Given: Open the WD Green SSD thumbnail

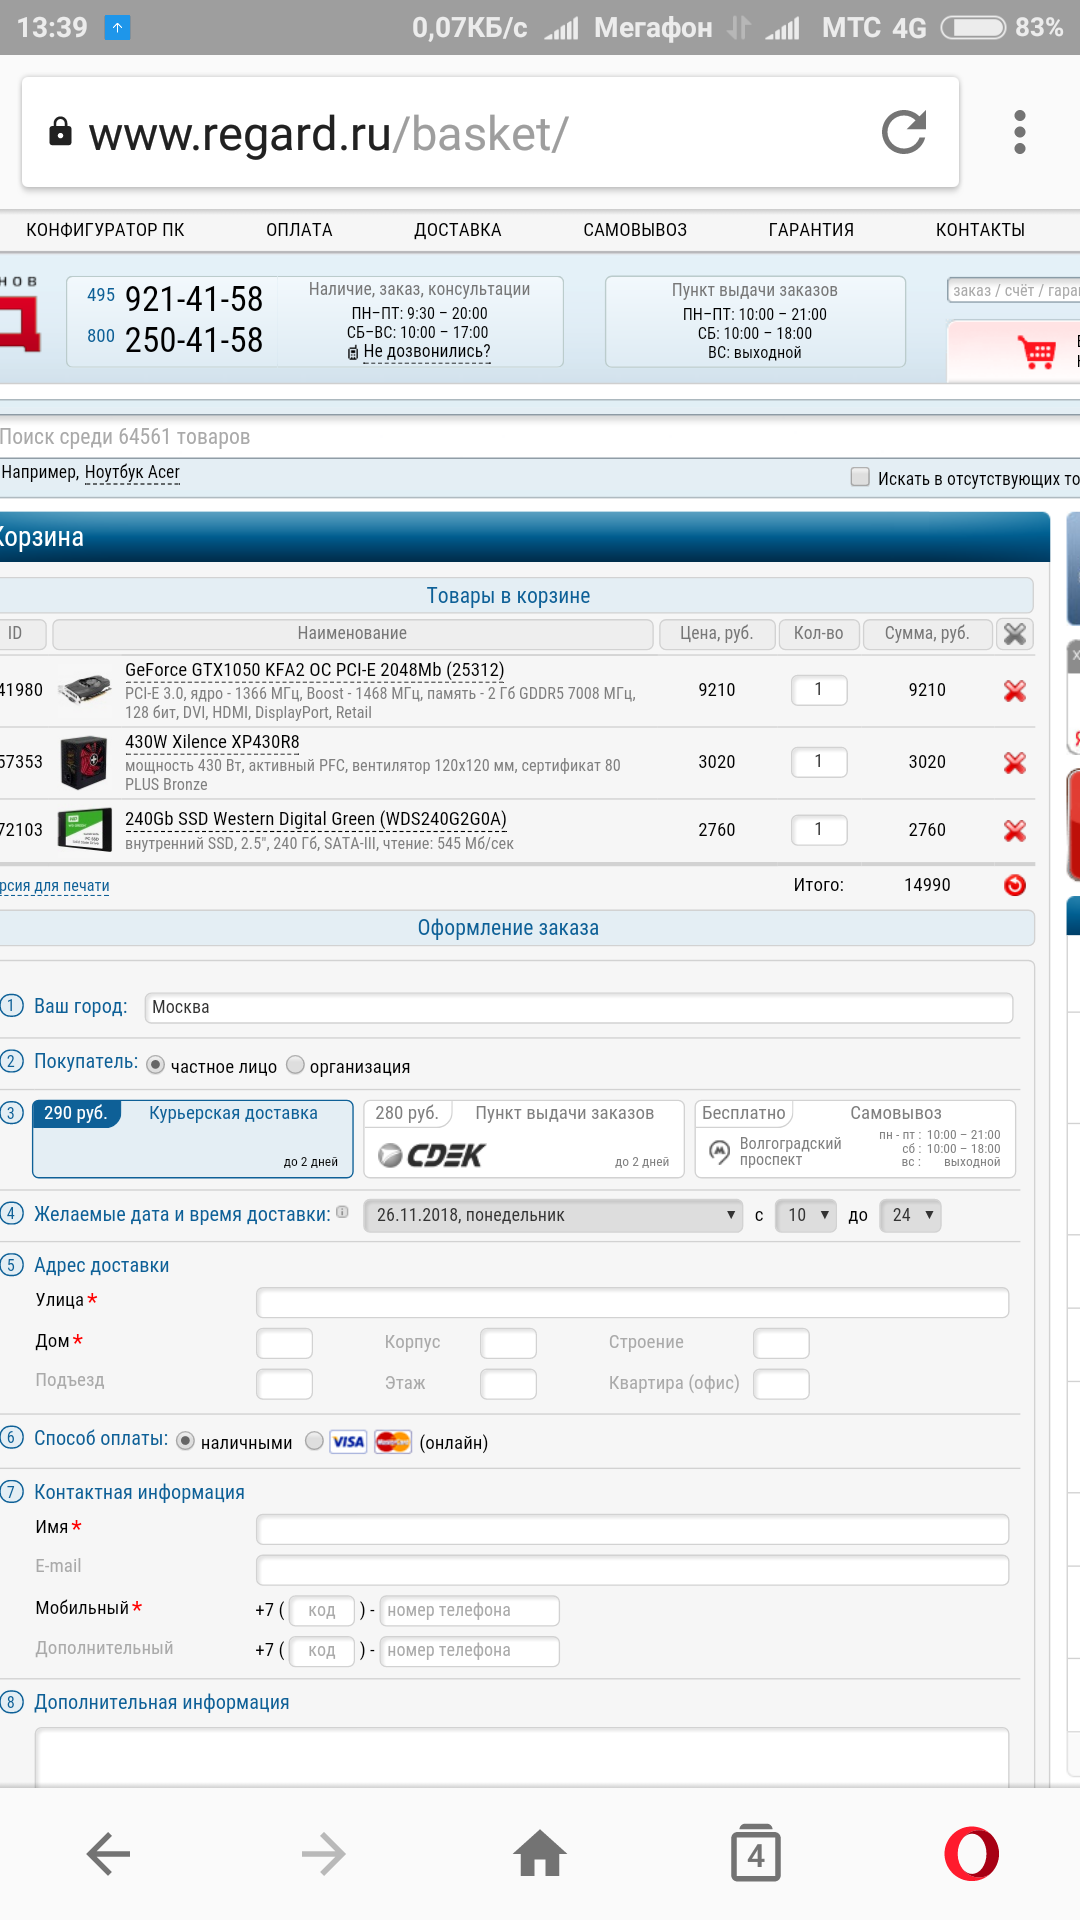Looking at the screenshot, I should 85,830.
